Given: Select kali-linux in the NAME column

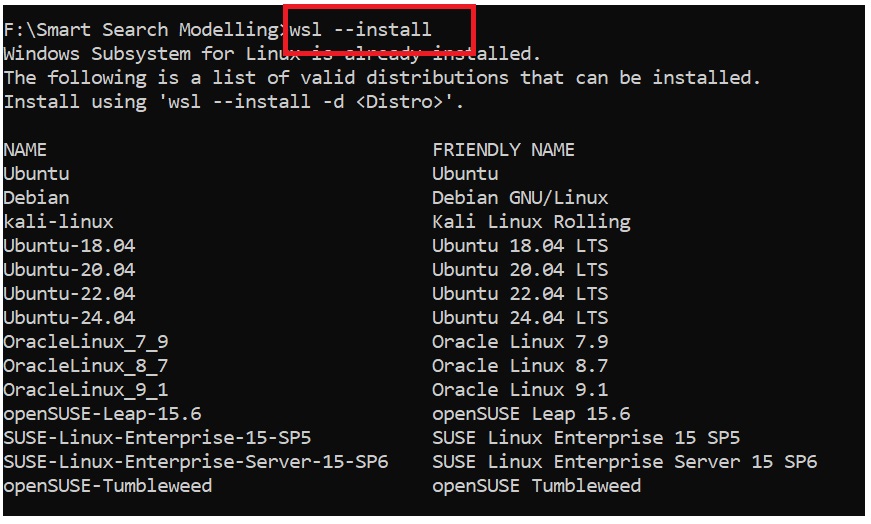Looking at the screenshot, I should pos(58,221).
